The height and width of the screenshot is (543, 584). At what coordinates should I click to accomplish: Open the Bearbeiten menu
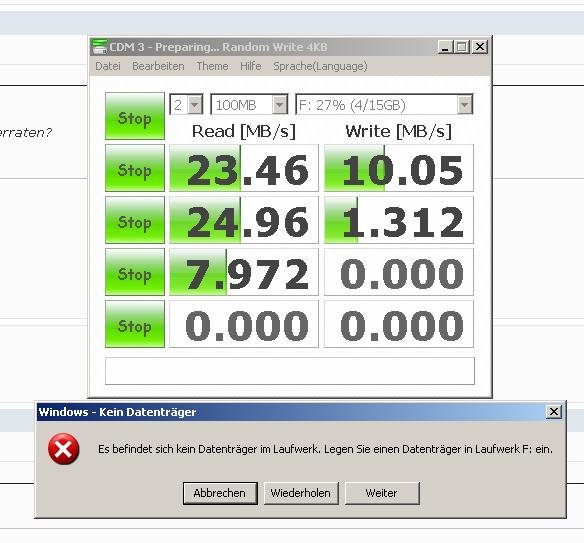tap(158, 66)
